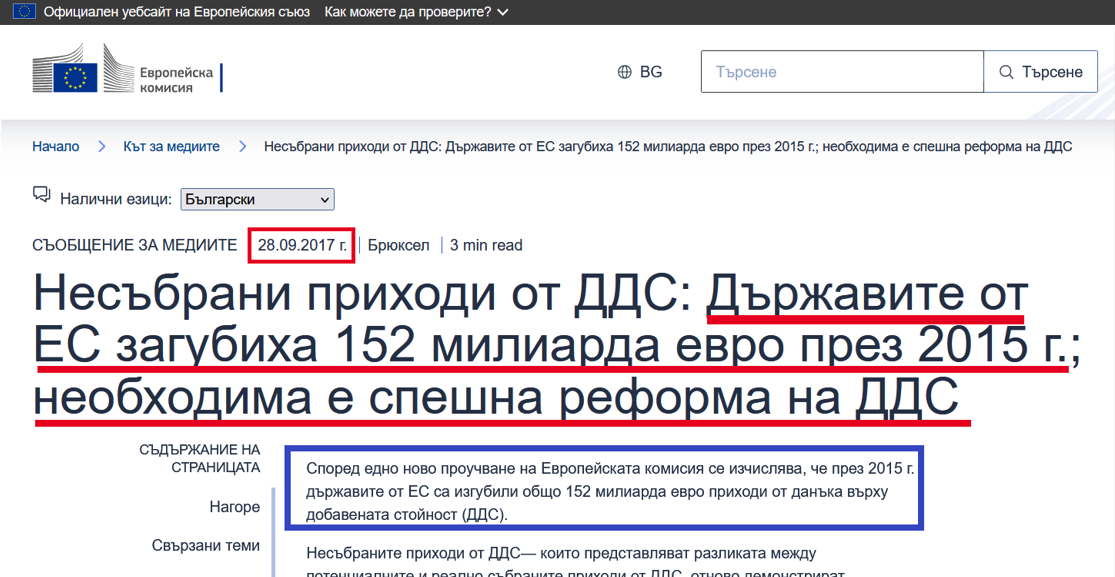1115x577 pixels.
Task: Click the highlighted article summary box
Action: [604, 488]
